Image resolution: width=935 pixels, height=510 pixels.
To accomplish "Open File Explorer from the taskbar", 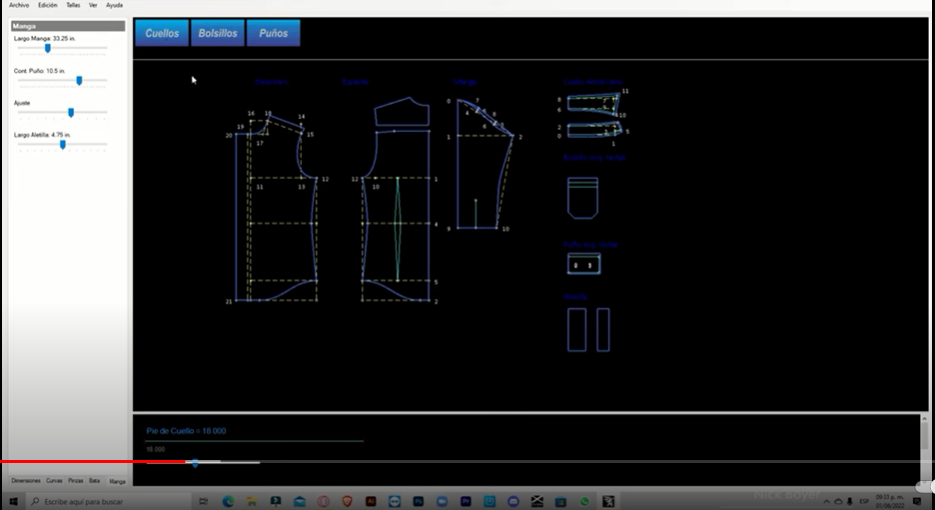I will click(x=252, y=502).
